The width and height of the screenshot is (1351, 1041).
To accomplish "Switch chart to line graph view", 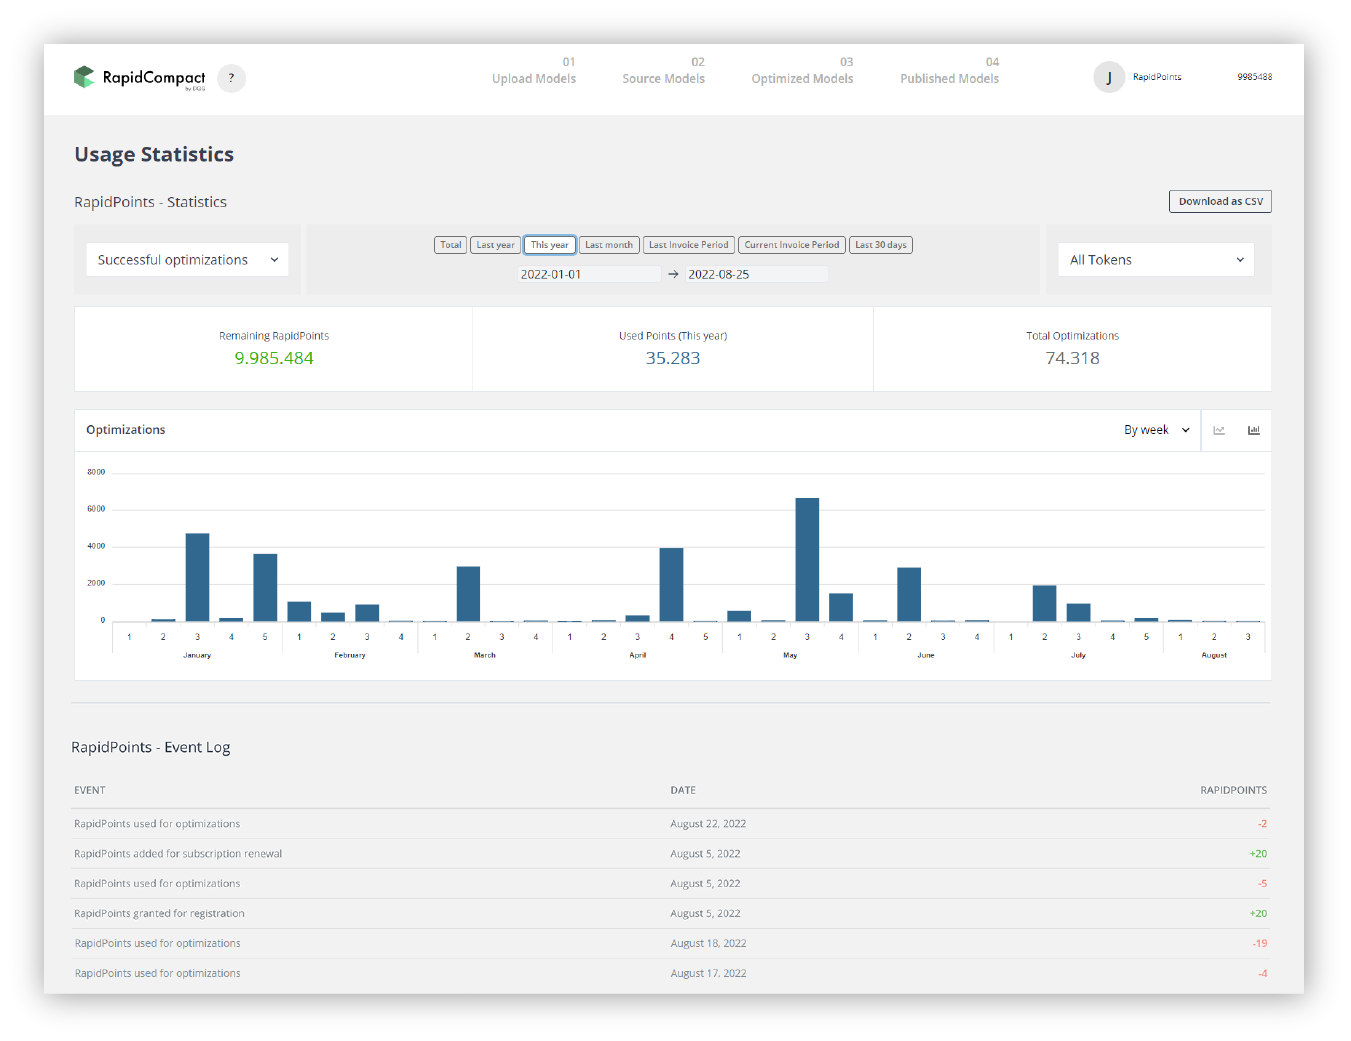I will [x=1219, y=430].
